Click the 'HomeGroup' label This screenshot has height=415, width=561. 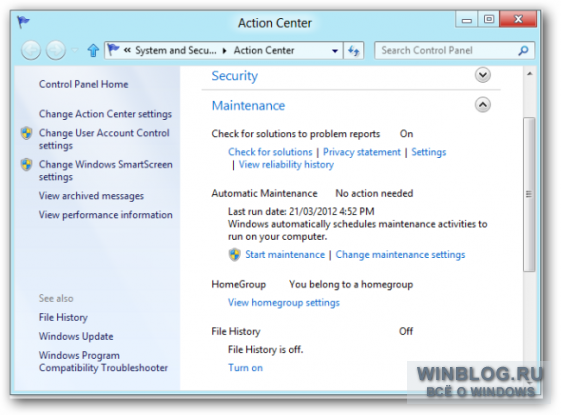pyautogui.click(x=239, y=284)
